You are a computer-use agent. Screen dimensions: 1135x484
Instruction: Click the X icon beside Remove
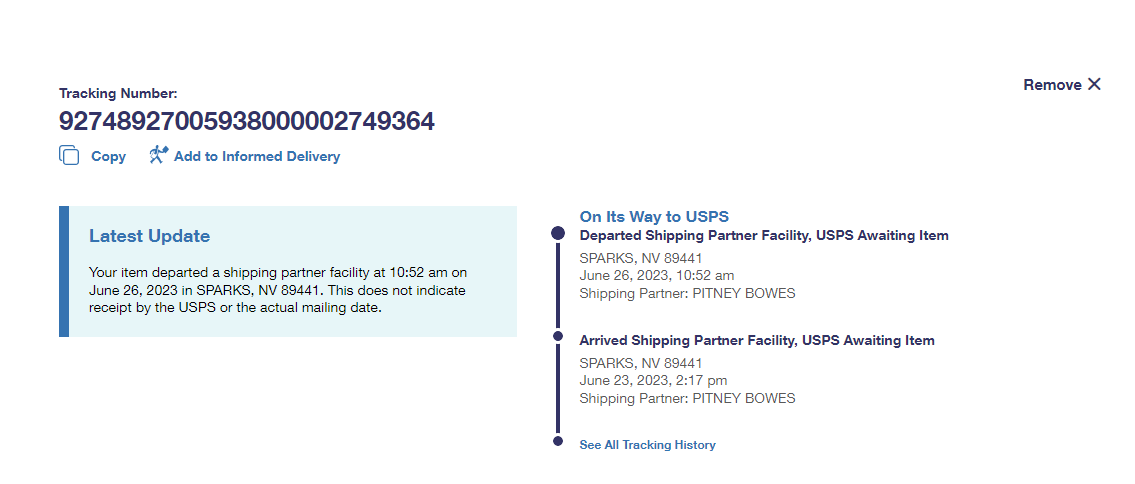pyautogui.click(x=1094, y=85)
